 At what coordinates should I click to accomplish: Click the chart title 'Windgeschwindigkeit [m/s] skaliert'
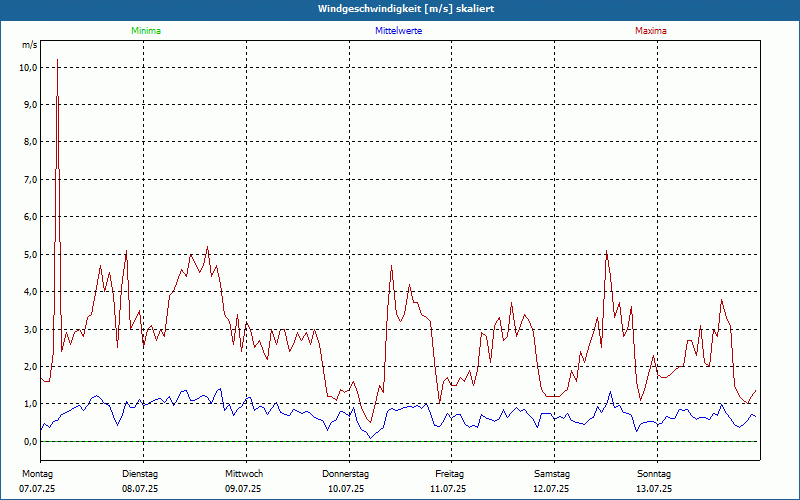click(406, 9)
